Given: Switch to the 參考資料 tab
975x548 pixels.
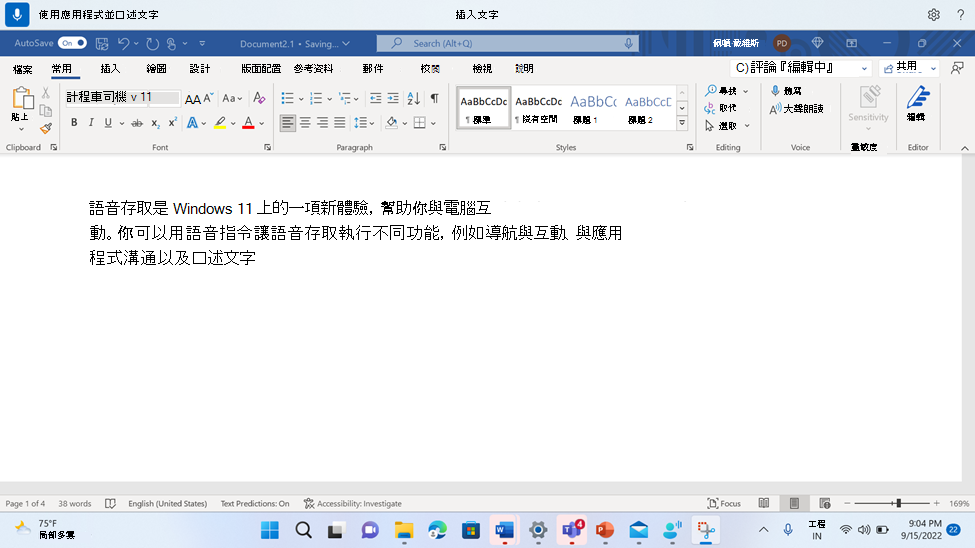Looking at the screenshot, I should pos(313,68).
